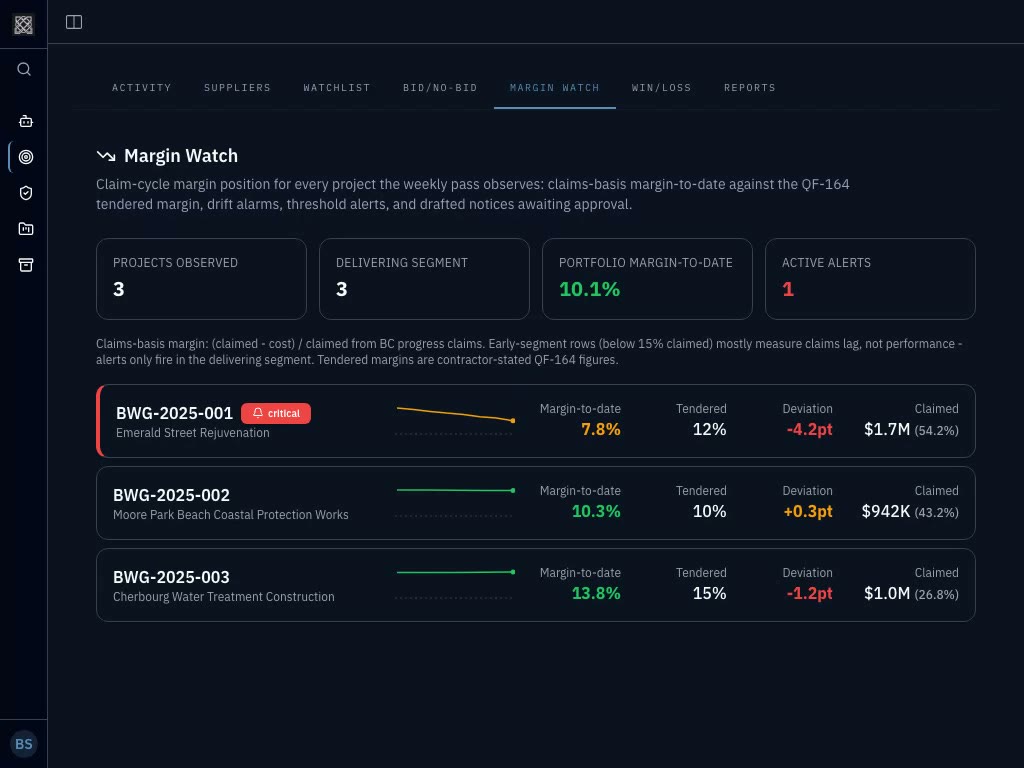The image size is (1024, 768).
Task: Click the BS user avatar
Action: [24, 744]
